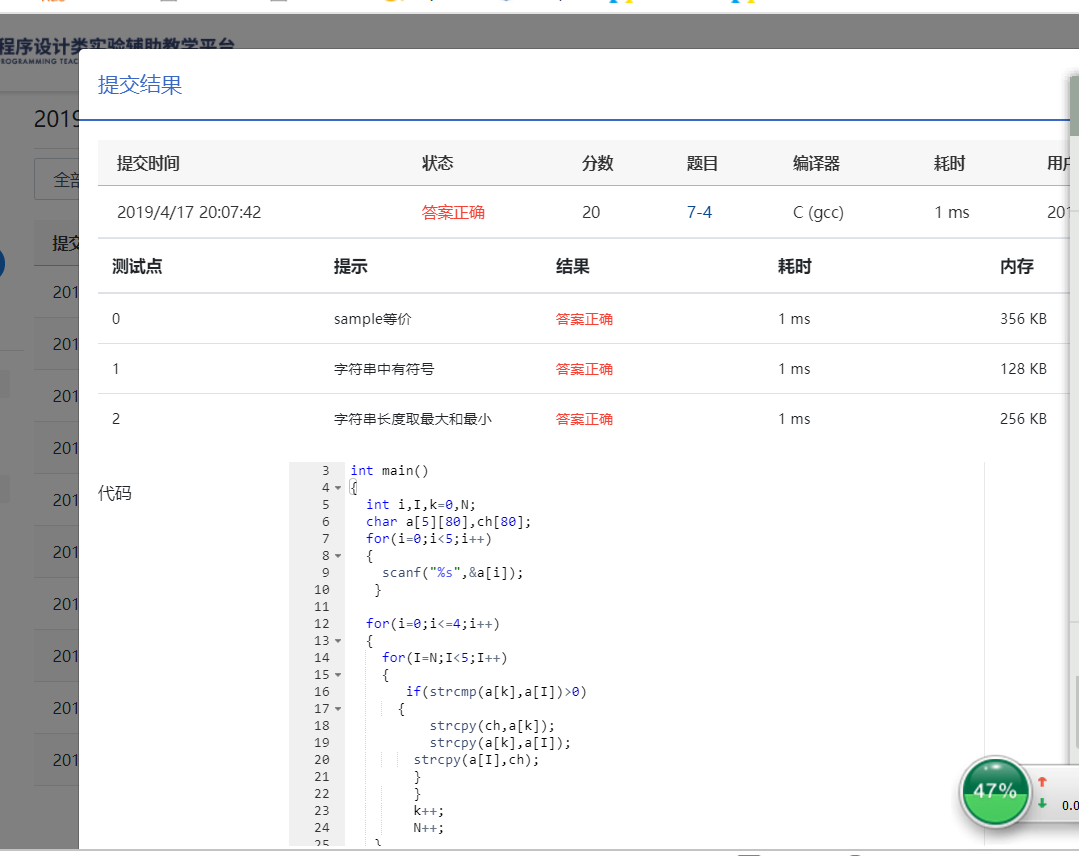Viewport: 1079px width, 856px height.
Task: Click the 字符串长度取最大和最小 hint text
Action: 413,419
